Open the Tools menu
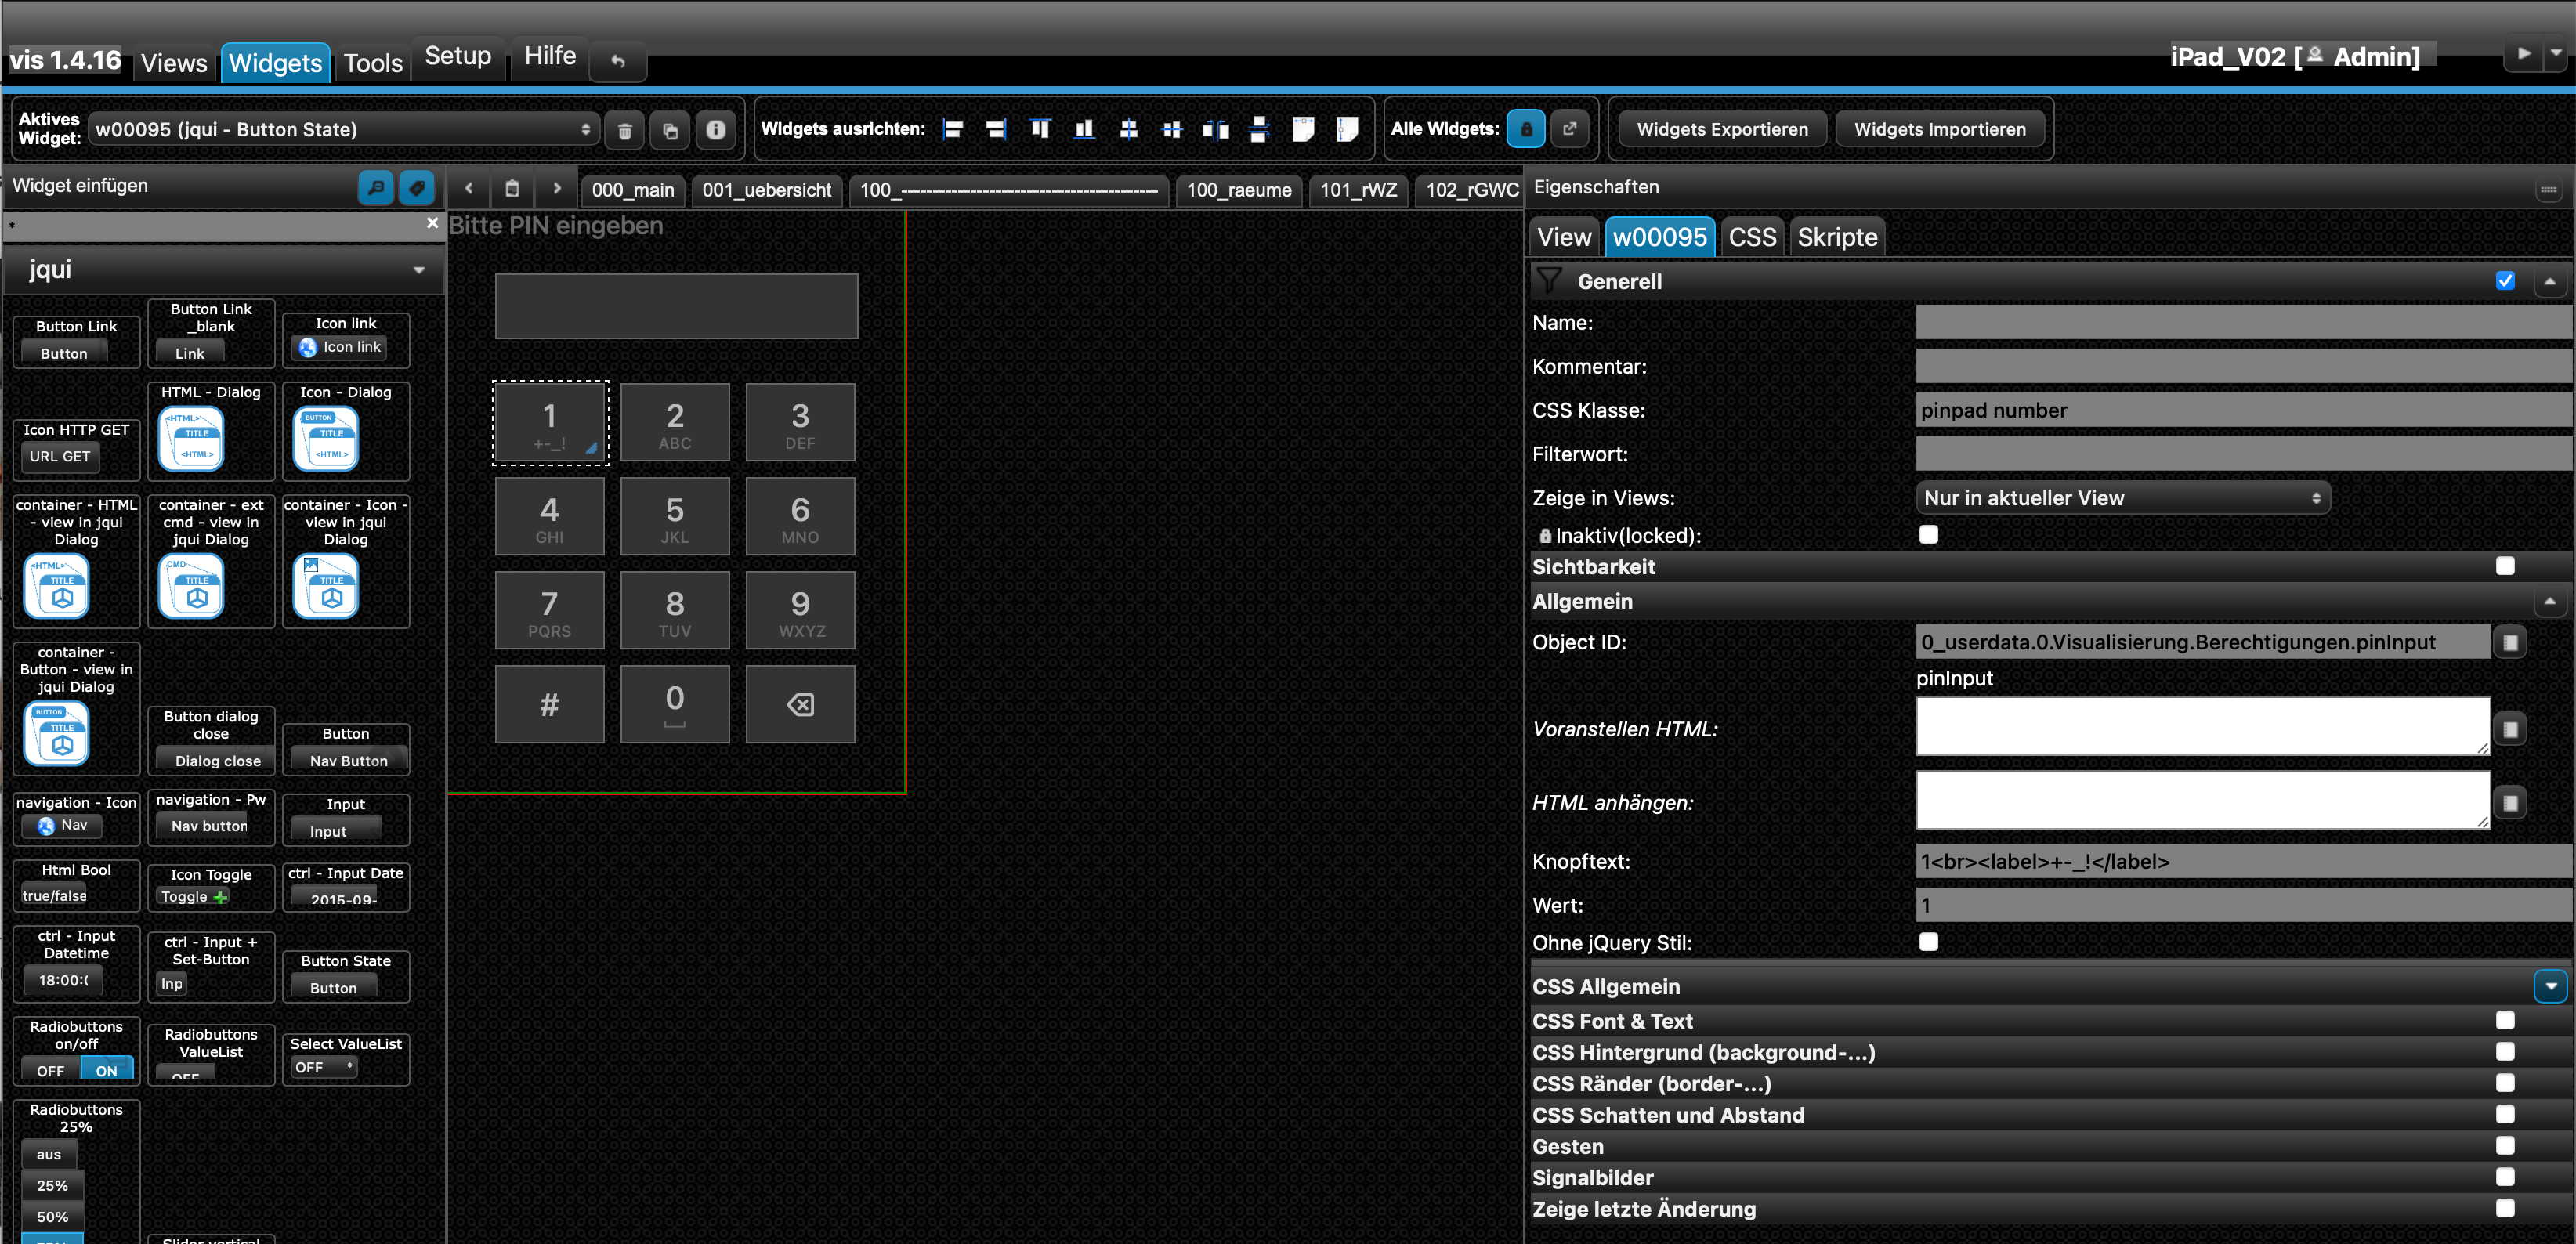2576x1244 pixels. 372,63
